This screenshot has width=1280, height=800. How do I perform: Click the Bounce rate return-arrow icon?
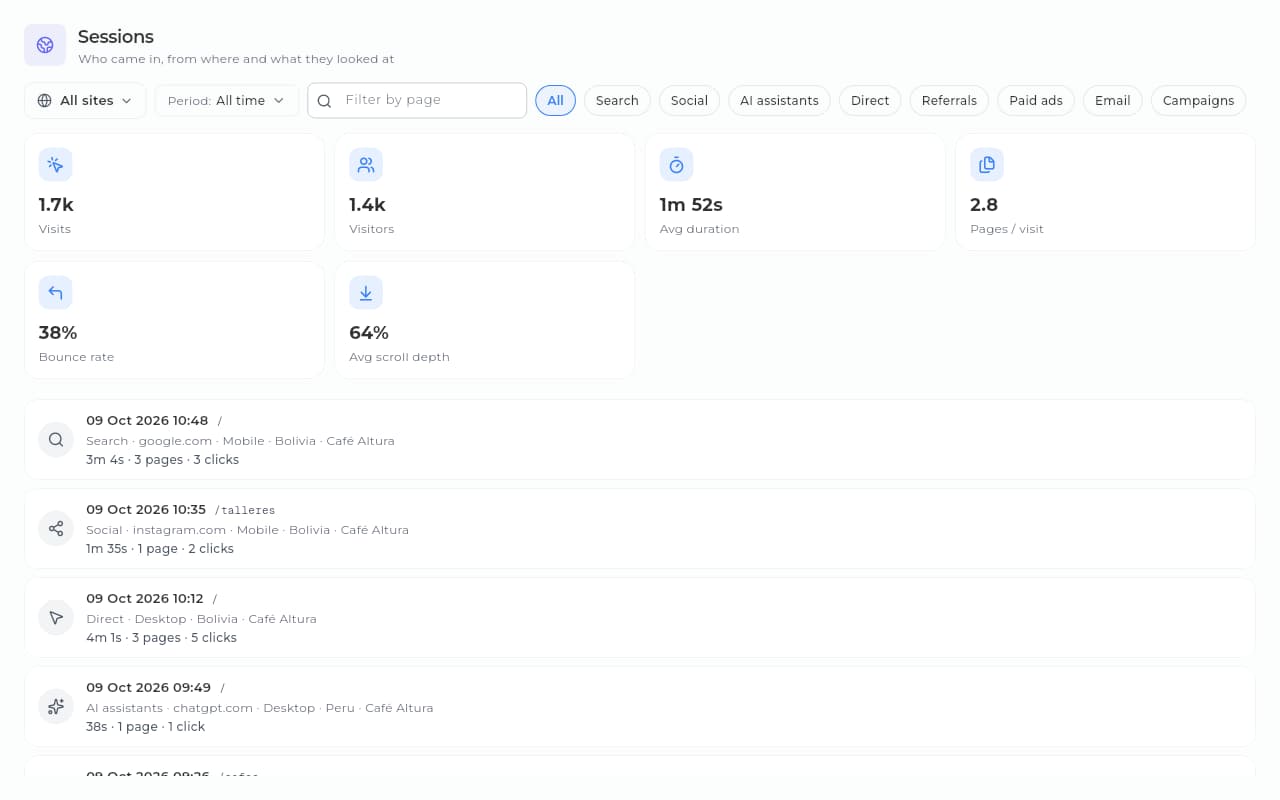pyautogui.click(x=55, y=293)
